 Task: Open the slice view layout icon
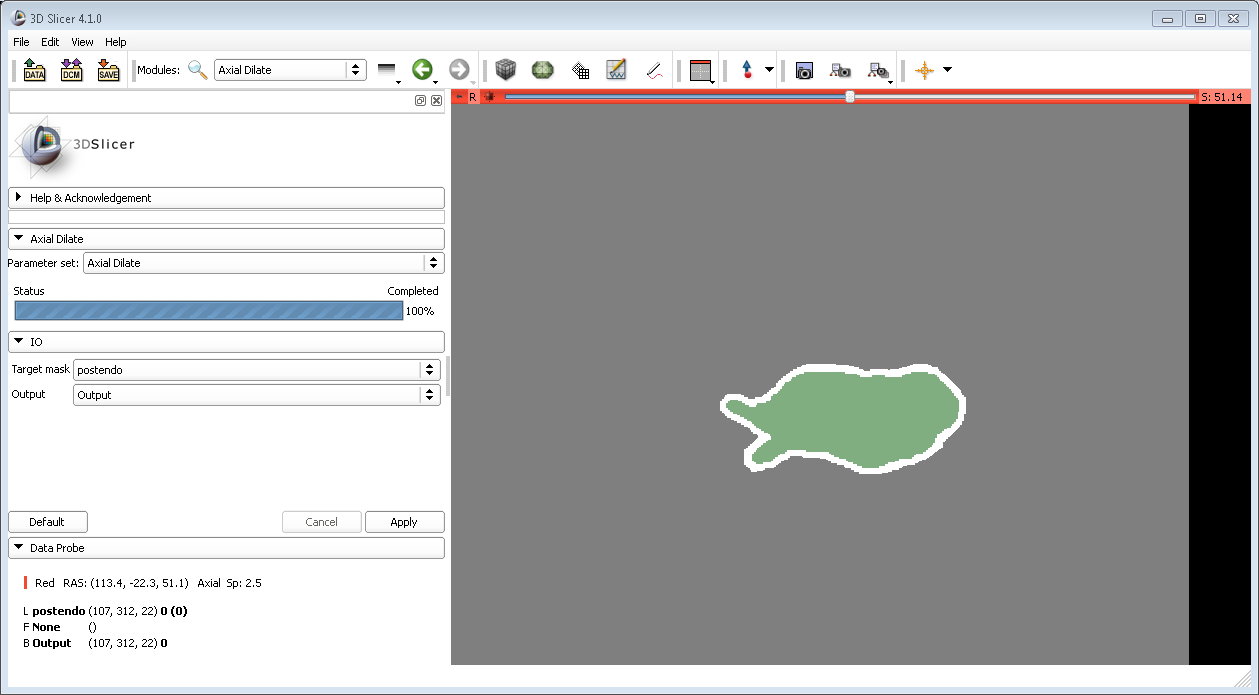[x=700, y=70]
